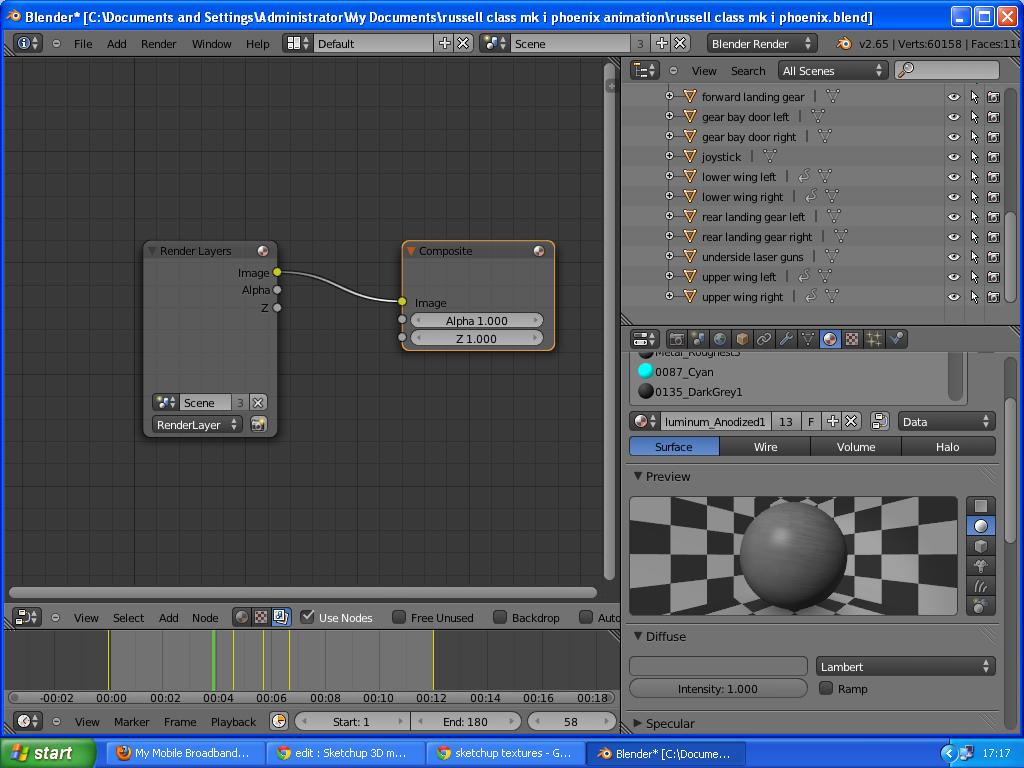
Task: Select monkey preview shape icon
Action: click(981, 566)
